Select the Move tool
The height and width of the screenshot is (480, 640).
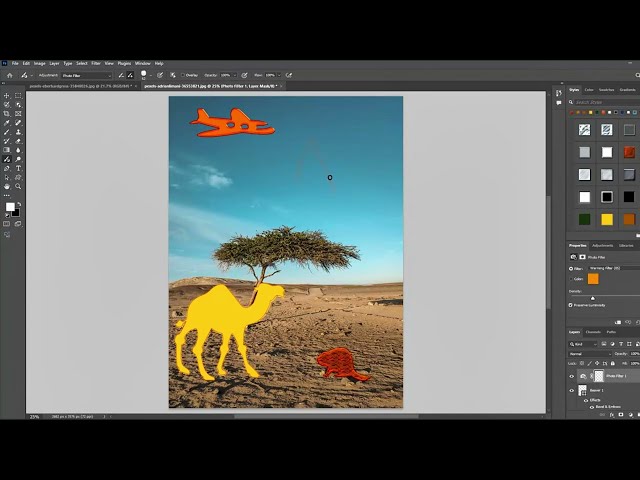[x=7, y=96]
